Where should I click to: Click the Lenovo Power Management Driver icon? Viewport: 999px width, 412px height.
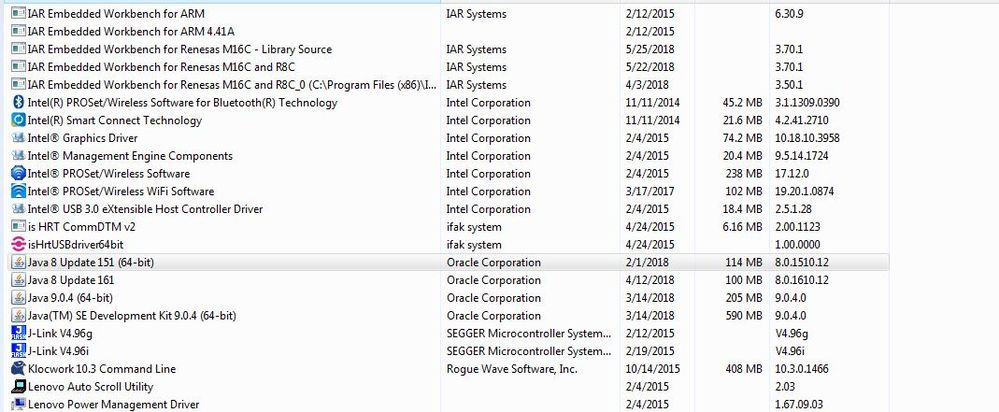click(x=18, y=404)
